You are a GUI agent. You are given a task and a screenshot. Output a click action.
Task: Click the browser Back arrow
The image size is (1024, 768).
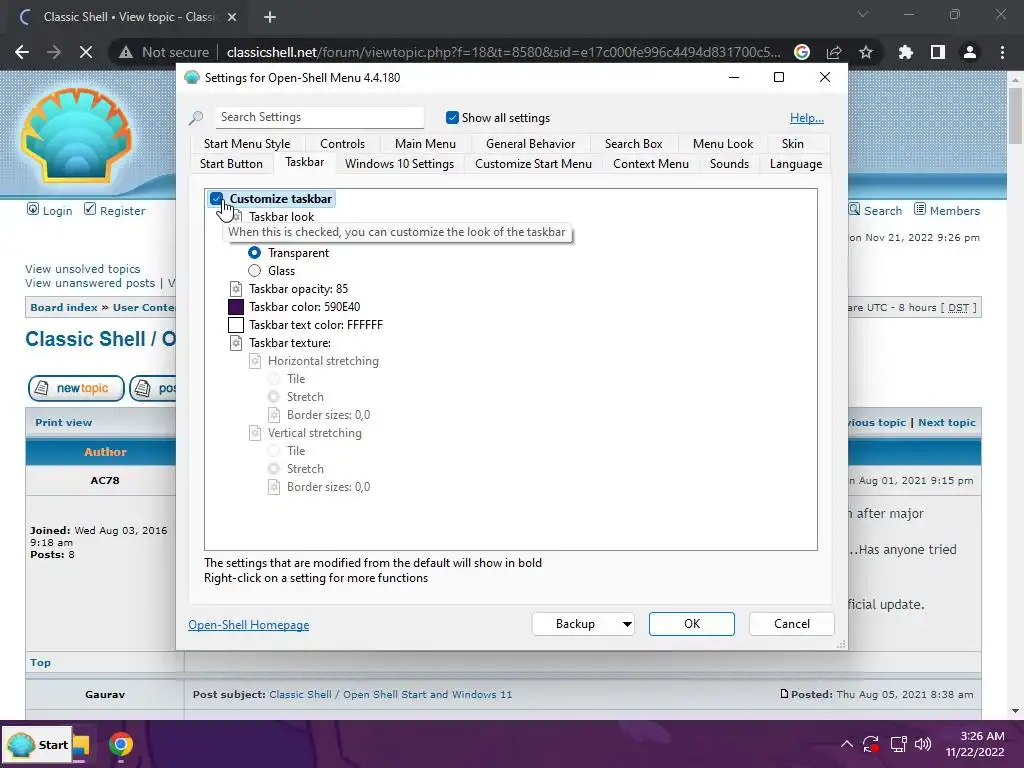coord(22,52)
